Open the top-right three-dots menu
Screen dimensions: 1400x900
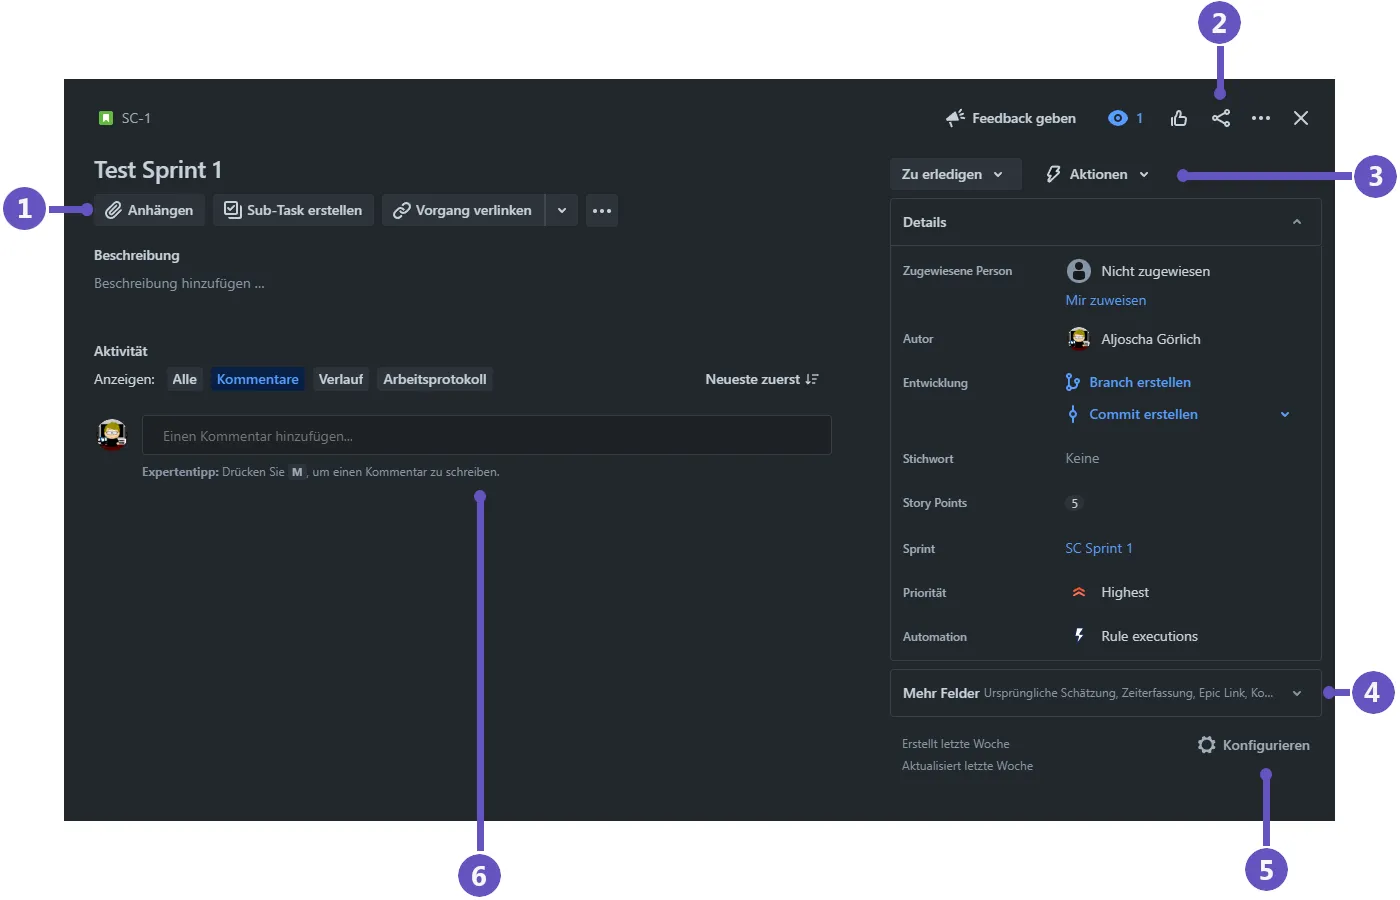click(x=1261, y=118)
